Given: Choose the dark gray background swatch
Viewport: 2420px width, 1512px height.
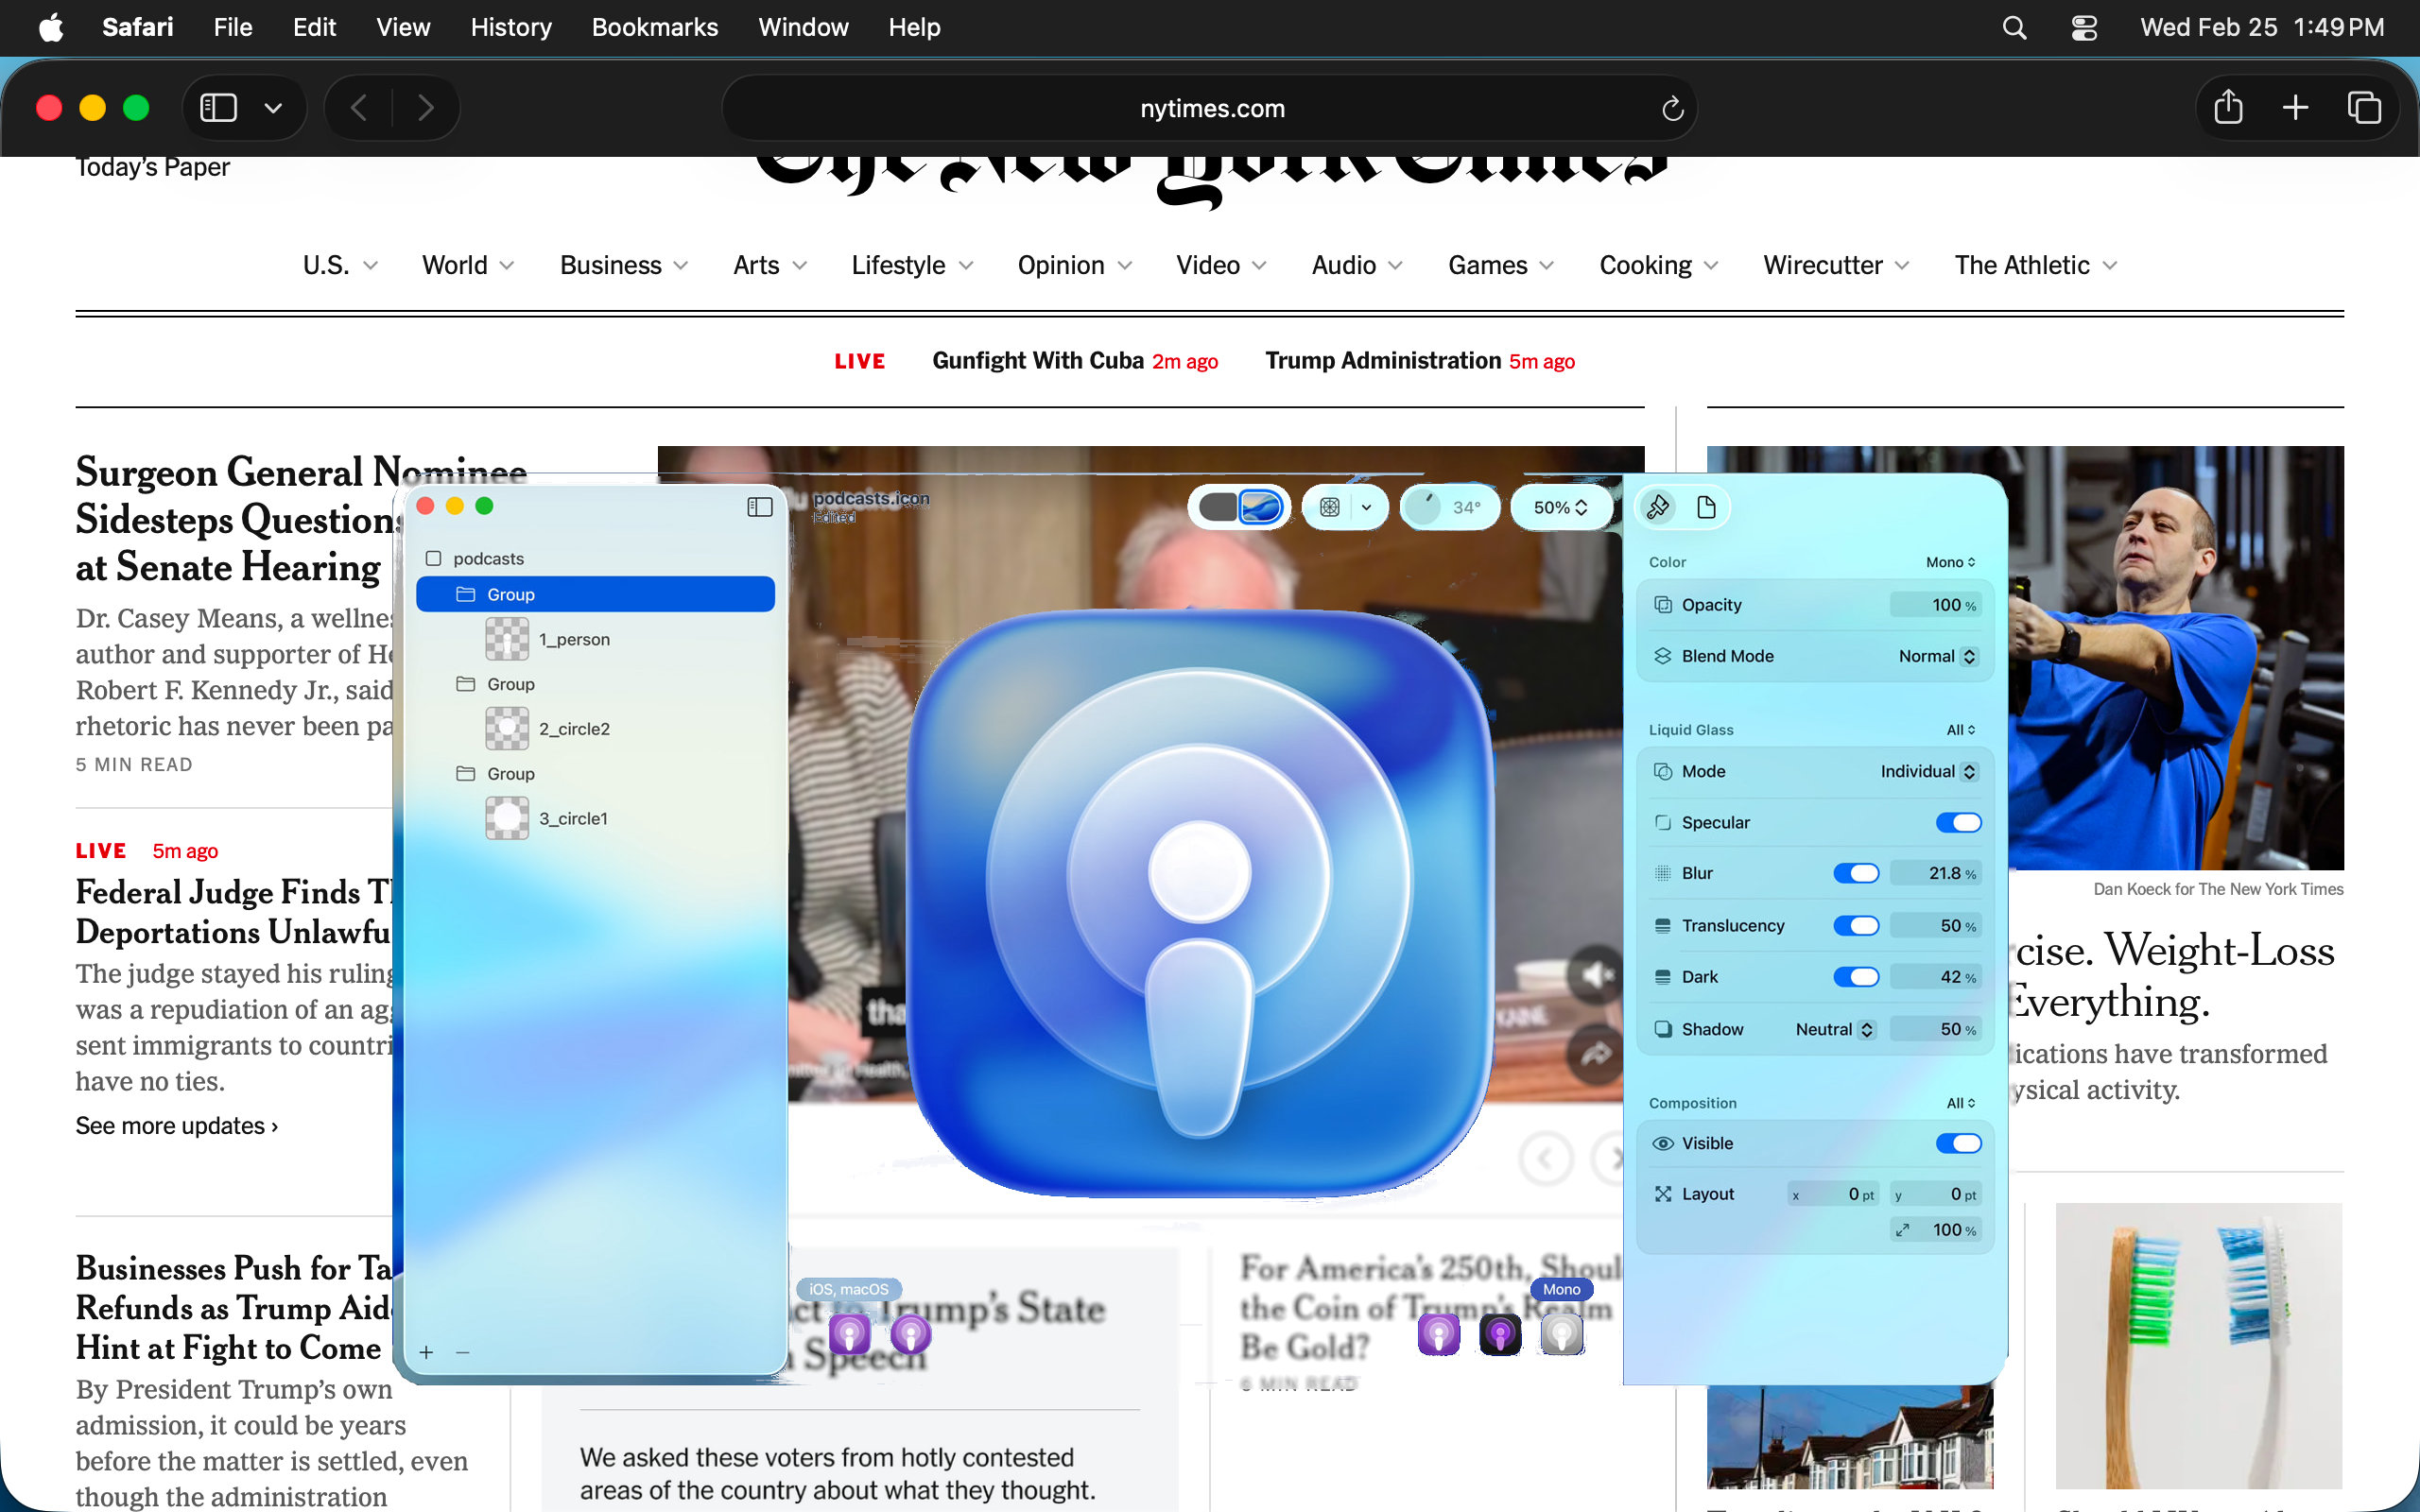Looking at the screenshot, I should coord(1218,507).
